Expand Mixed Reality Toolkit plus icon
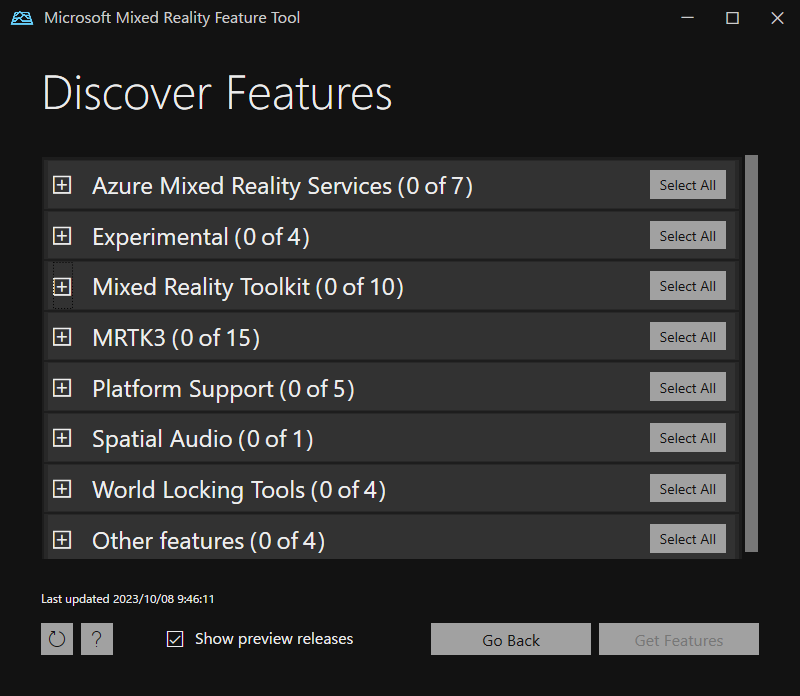Image resolution: width=800 pixels, height=696 pixels. (62, 287)
